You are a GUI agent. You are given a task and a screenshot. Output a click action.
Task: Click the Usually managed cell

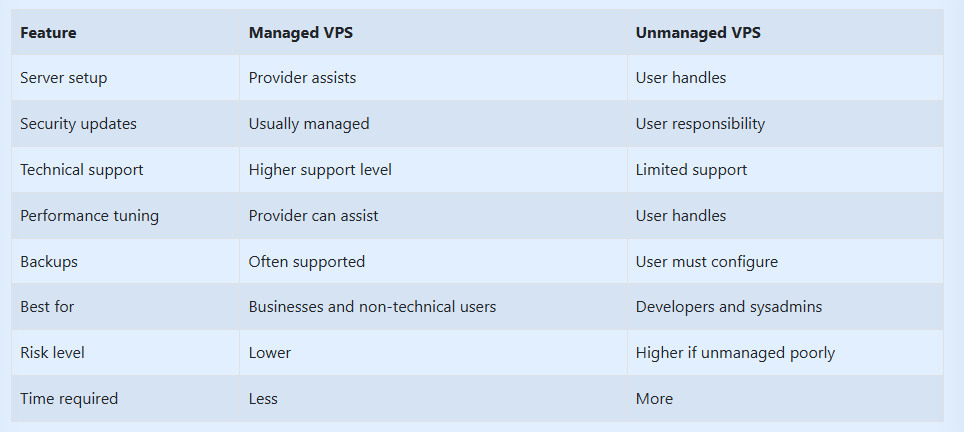(309, 124)
